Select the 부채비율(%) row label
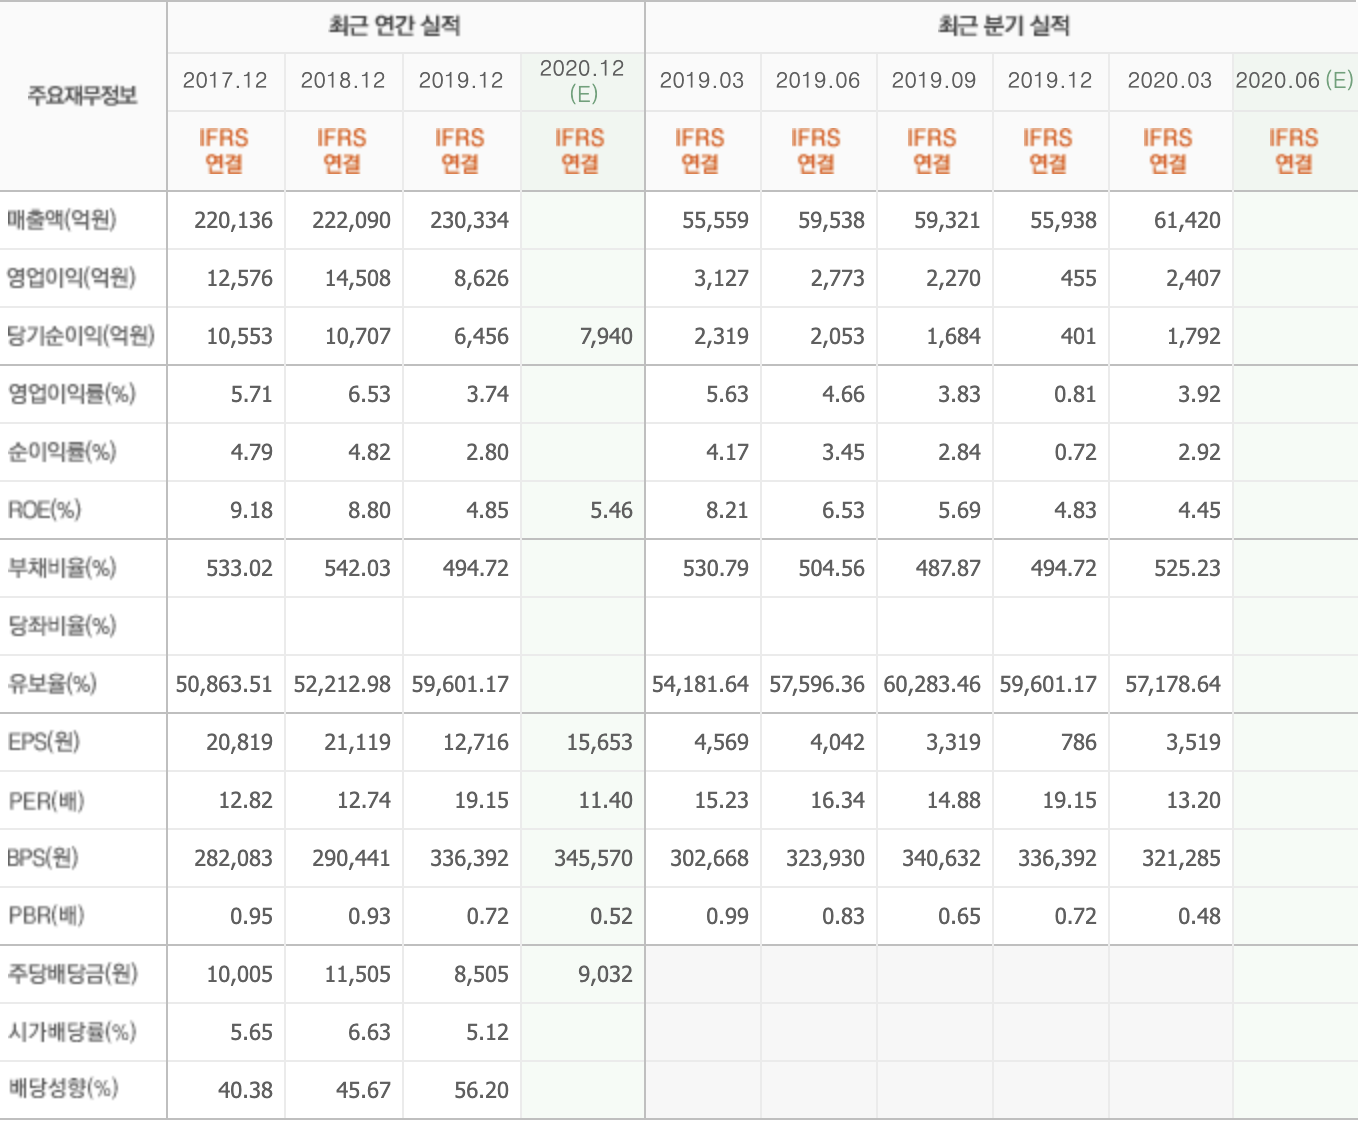This screenshot has width=1362, height=1122. (x=62, y=568)
